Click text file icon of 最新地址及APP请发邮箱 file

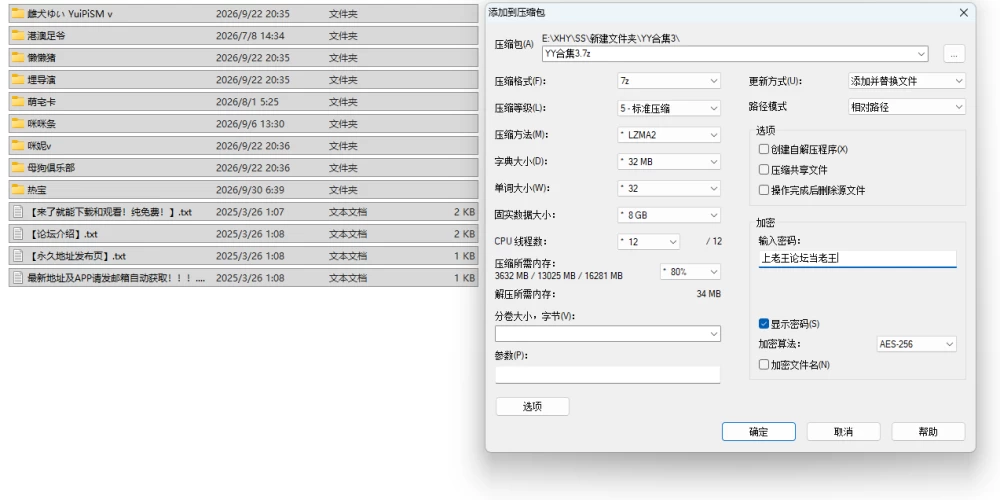click(x=18, y=277)
